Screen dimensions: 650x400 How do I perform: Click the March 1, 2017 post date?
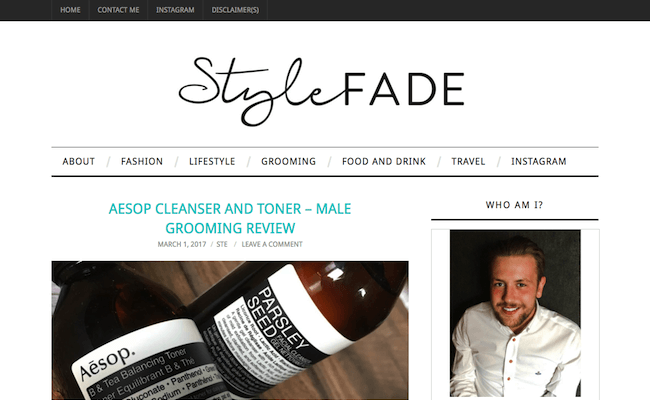[182, 244]
